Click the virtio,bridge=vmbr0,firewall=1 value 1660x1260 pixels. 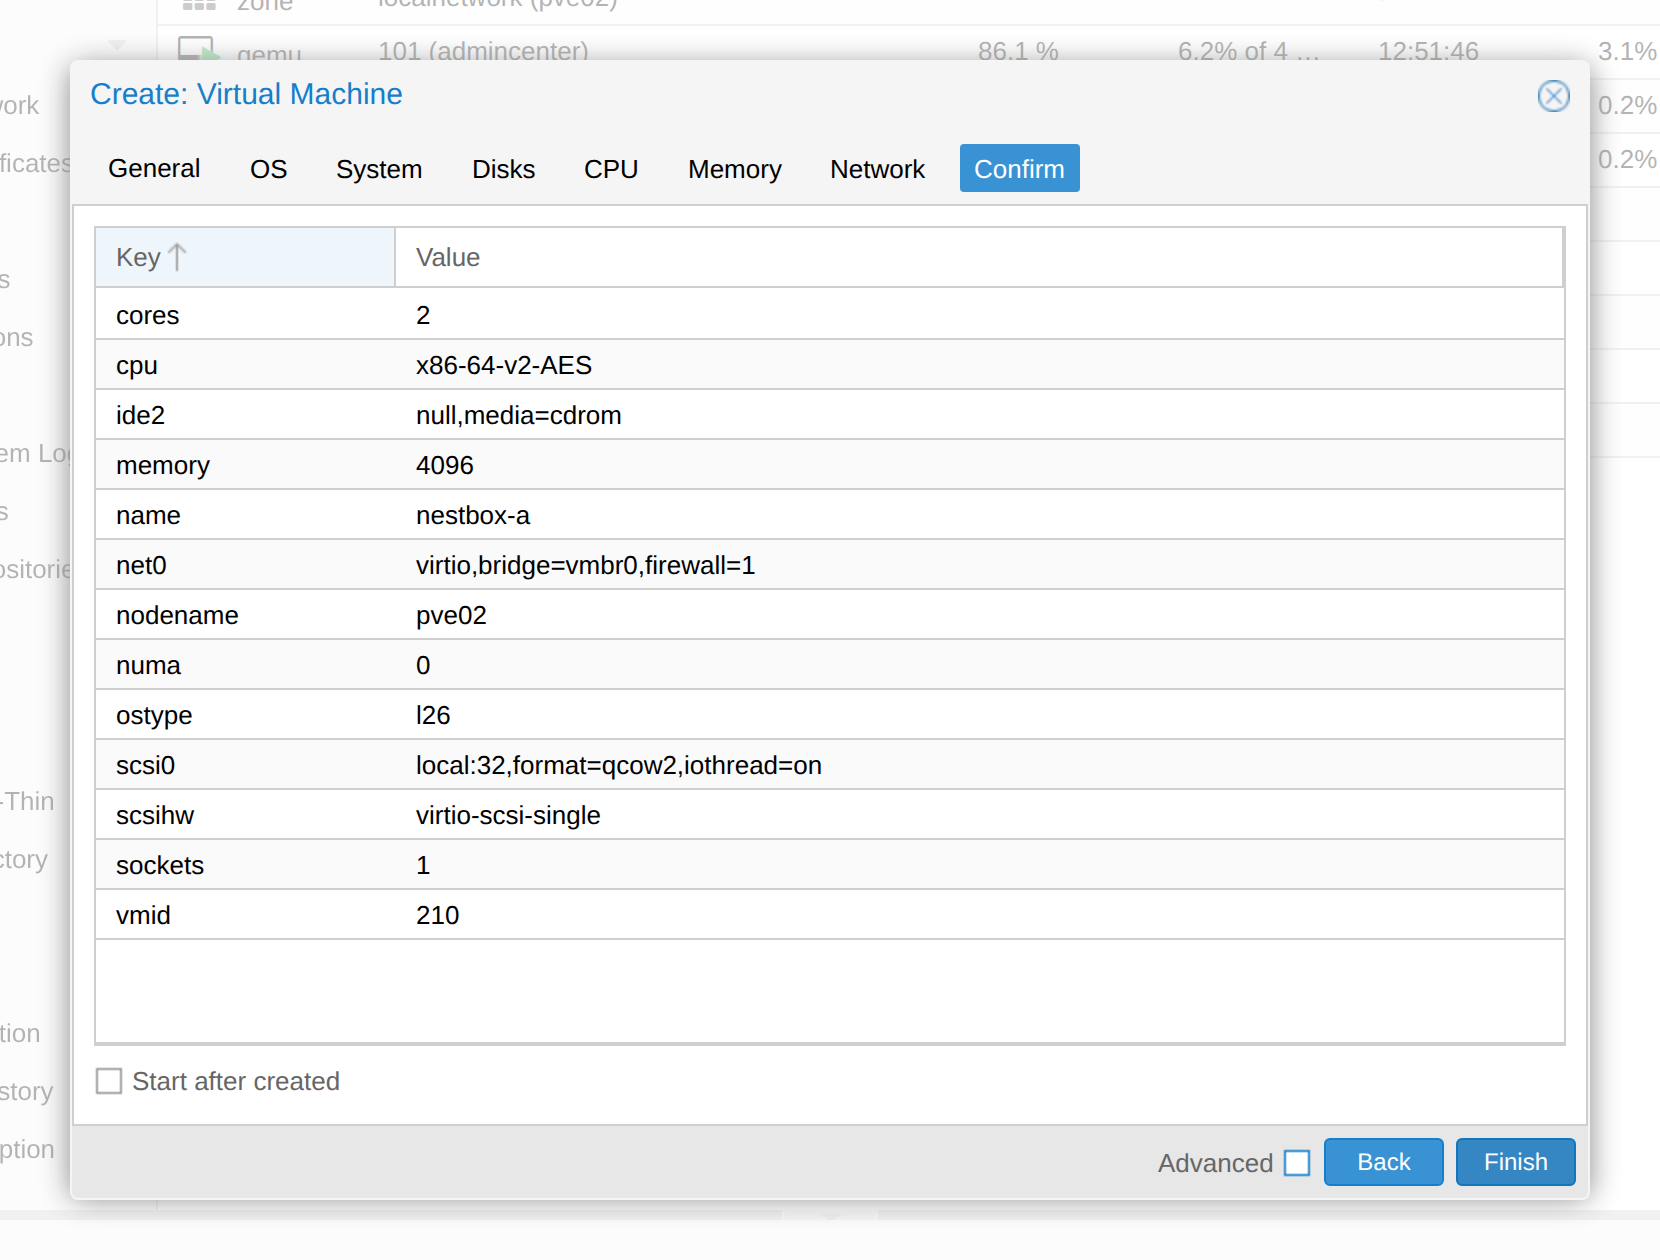pos(586,565)
